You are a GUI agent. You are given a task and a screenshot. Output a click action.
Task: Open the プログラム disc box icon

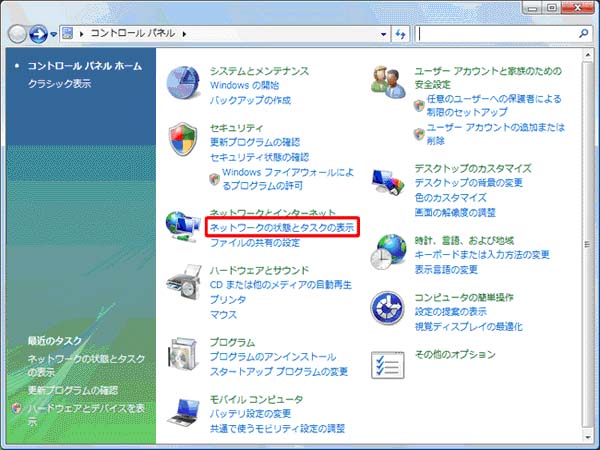tap(184, 352)
